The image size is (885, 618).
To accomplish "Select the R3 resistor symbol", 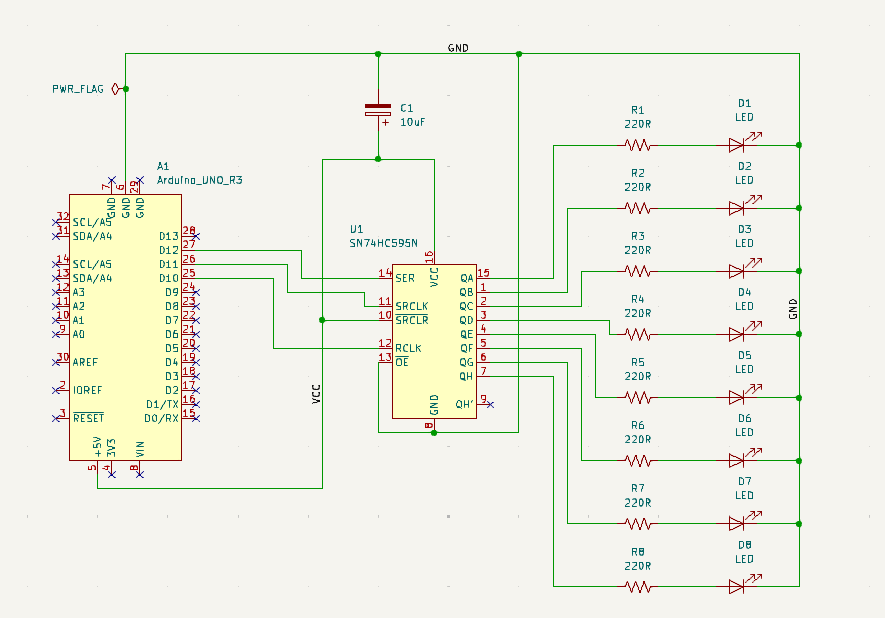I will 638,271.
